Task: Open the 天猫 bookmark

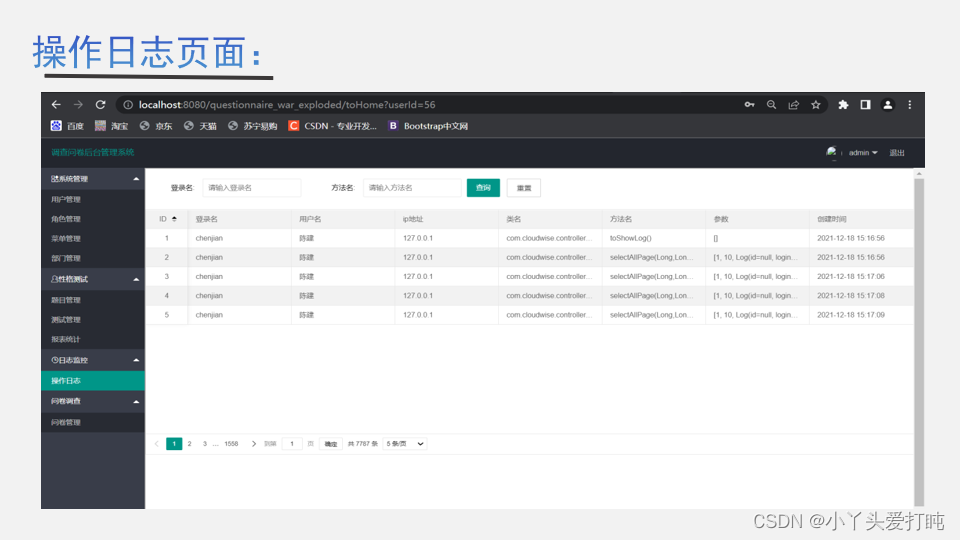Action: (x=200, y=126)
